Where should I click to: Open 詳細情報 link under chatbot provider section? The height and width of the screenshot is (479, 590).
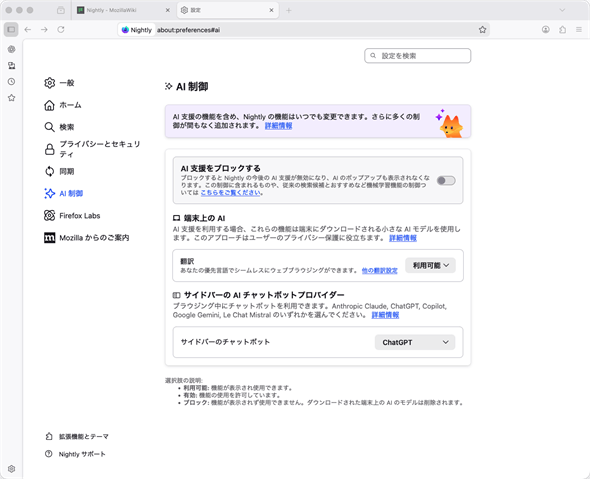click(x=385, y=315)
